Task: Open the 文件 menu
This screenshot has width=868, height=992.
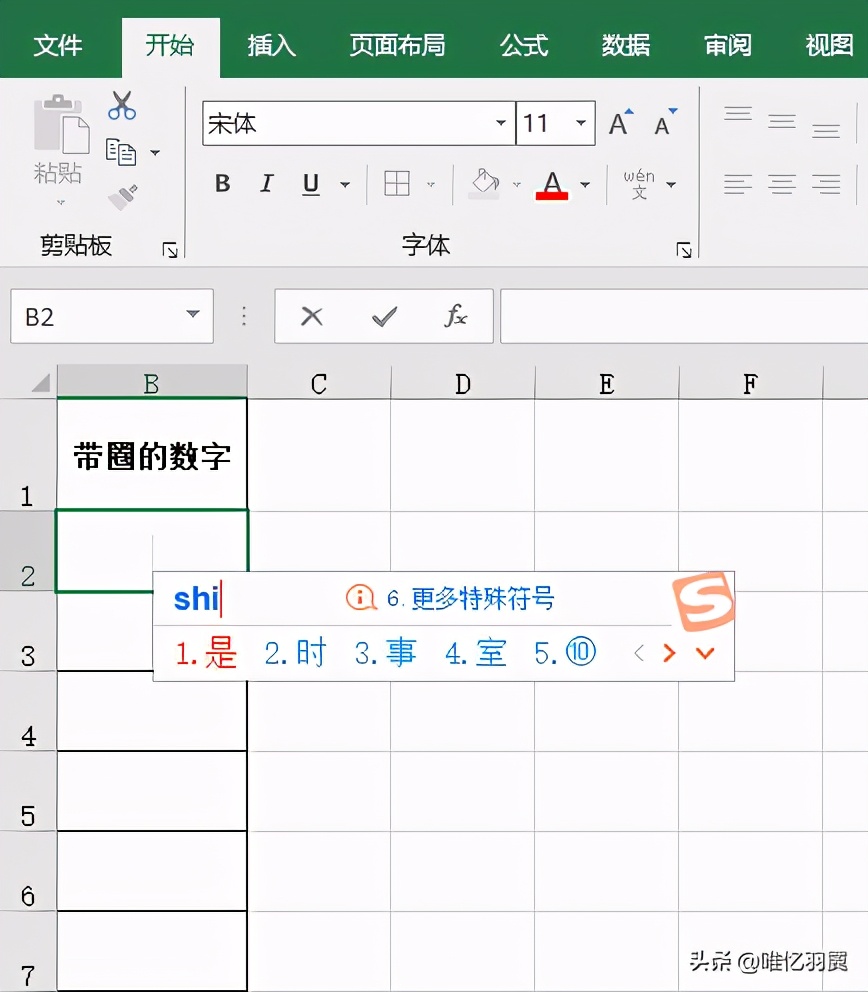Action: (x=58, y=46)
